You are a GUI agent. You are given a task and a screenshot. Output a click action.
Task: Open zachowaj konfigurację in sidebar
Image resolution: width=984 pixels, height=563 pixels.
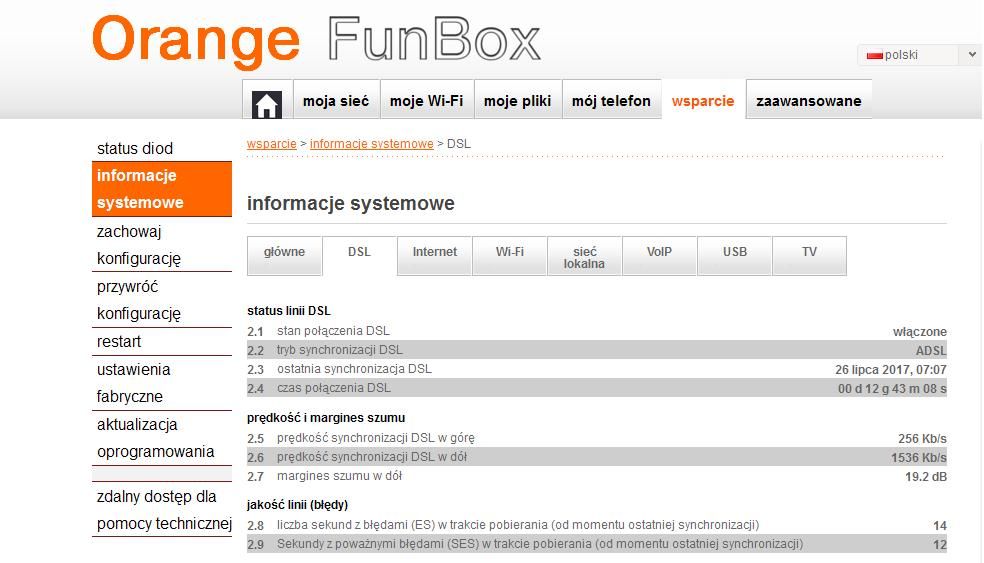162,245
